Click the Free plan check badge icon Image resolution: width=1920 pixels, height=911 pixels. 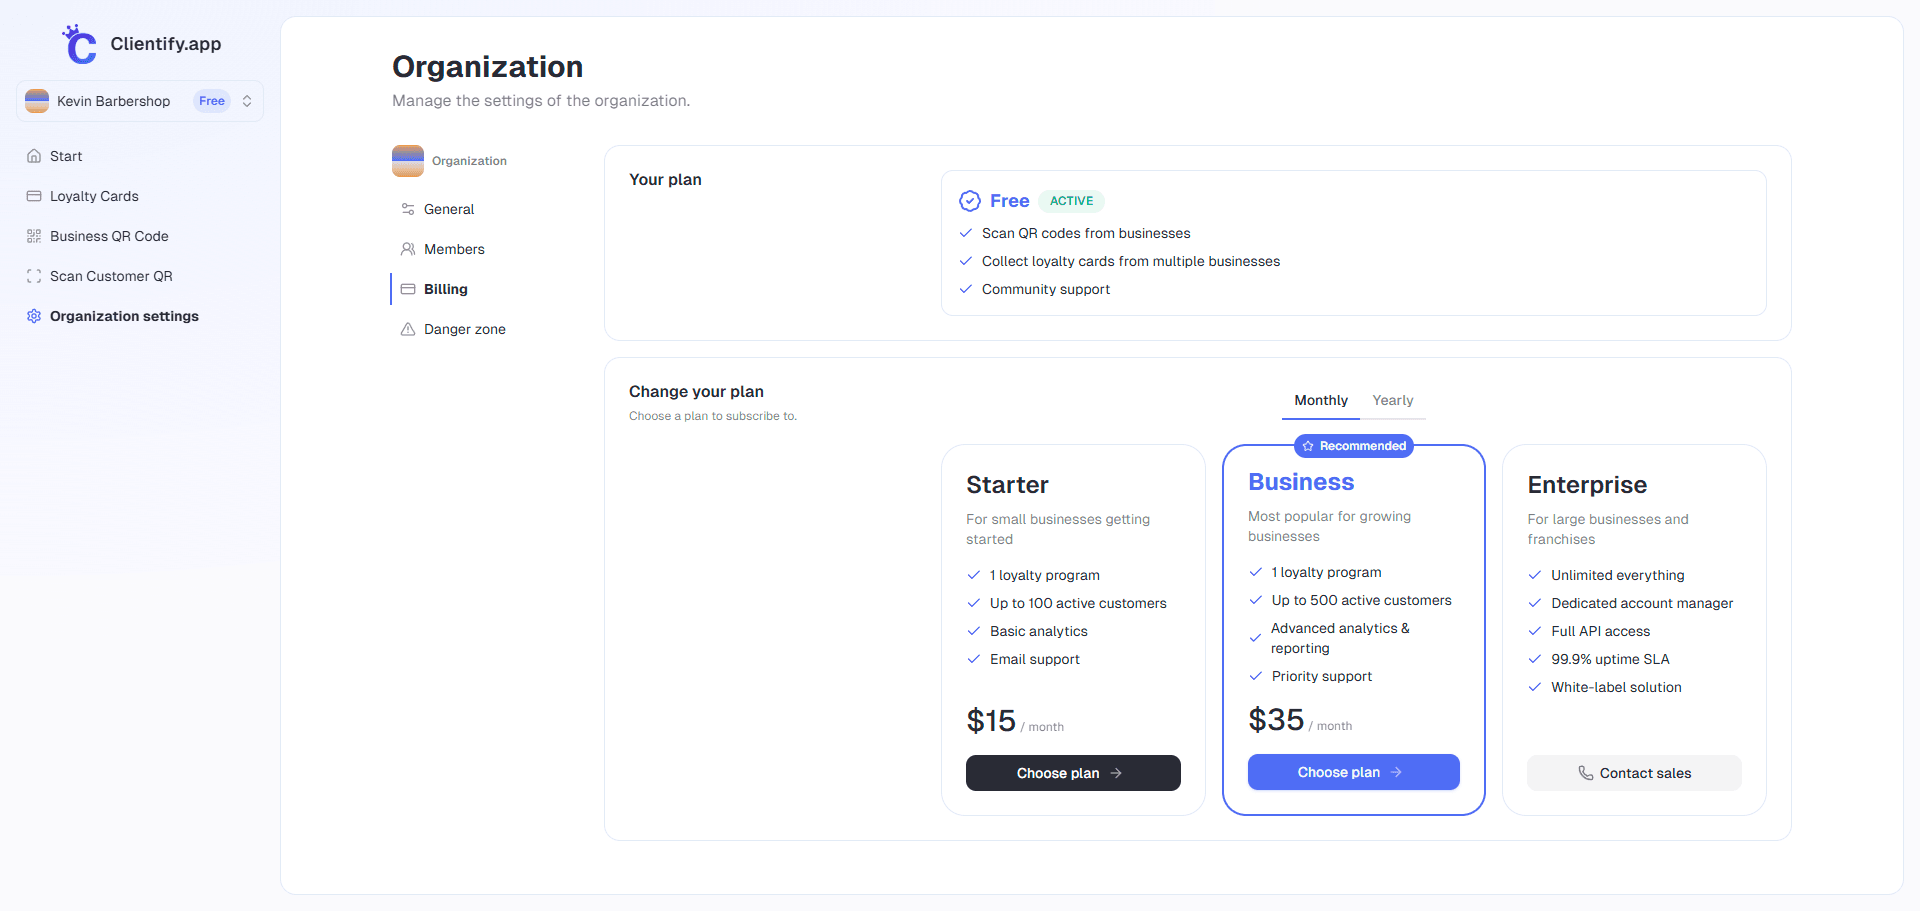(x=969, y=201)
